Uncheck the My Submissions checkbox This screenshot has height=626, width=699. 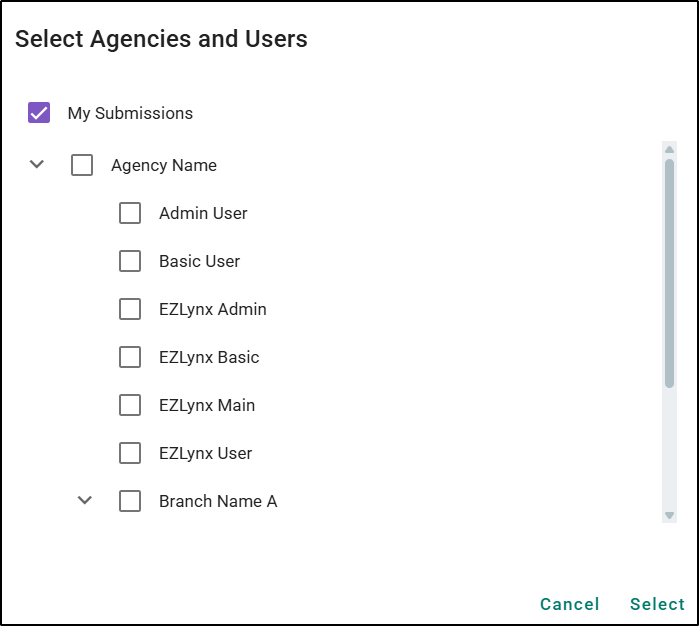click(x=39, y=113)
